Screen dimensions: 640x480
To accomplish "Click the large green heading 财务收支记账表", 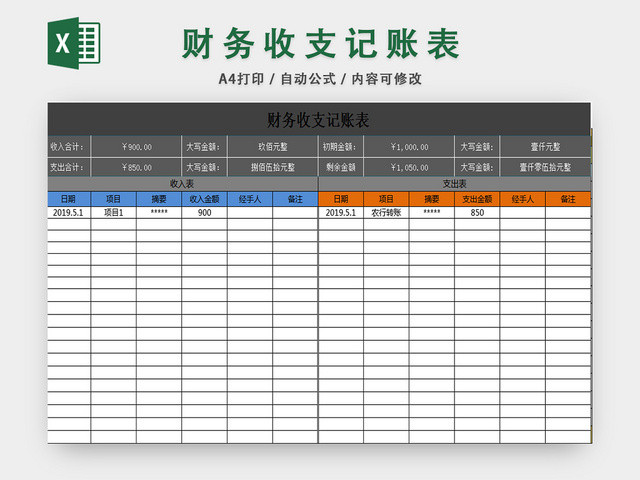I will (321, 44).
